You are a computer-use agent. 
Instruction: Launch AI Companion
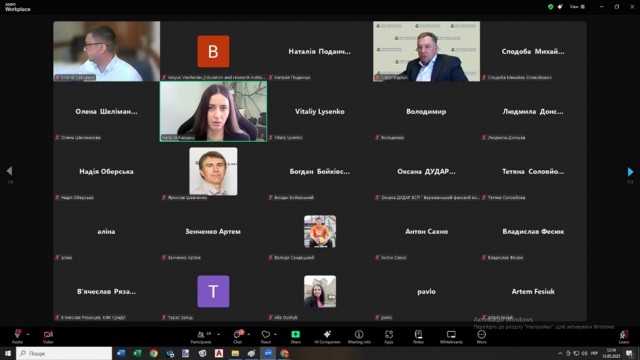(x=327, y=336)
